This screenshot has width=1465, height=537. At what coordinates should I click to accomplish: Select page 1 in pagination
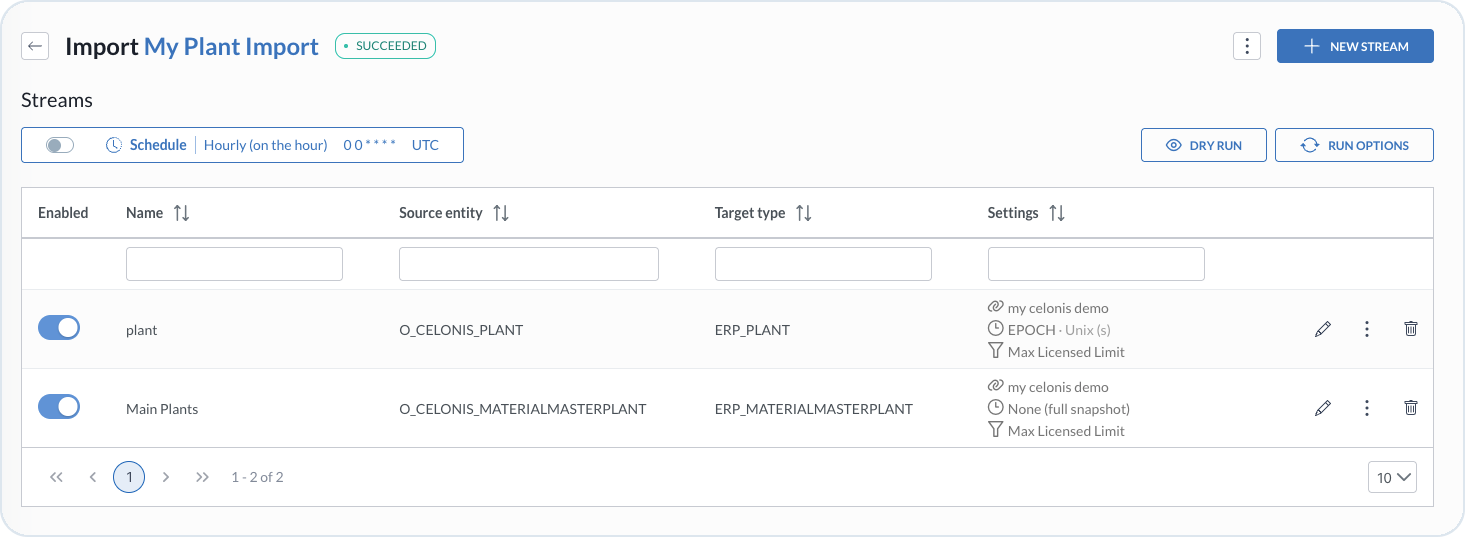[129, 477]
